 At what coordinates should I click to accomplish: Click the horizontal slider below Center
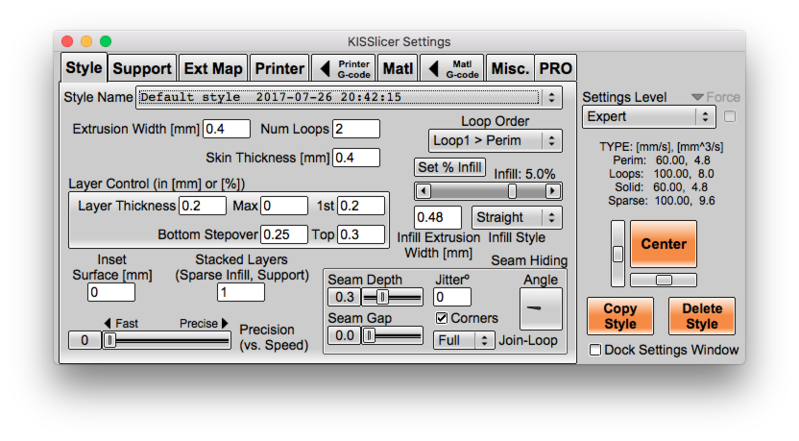[x=663, y=280]
